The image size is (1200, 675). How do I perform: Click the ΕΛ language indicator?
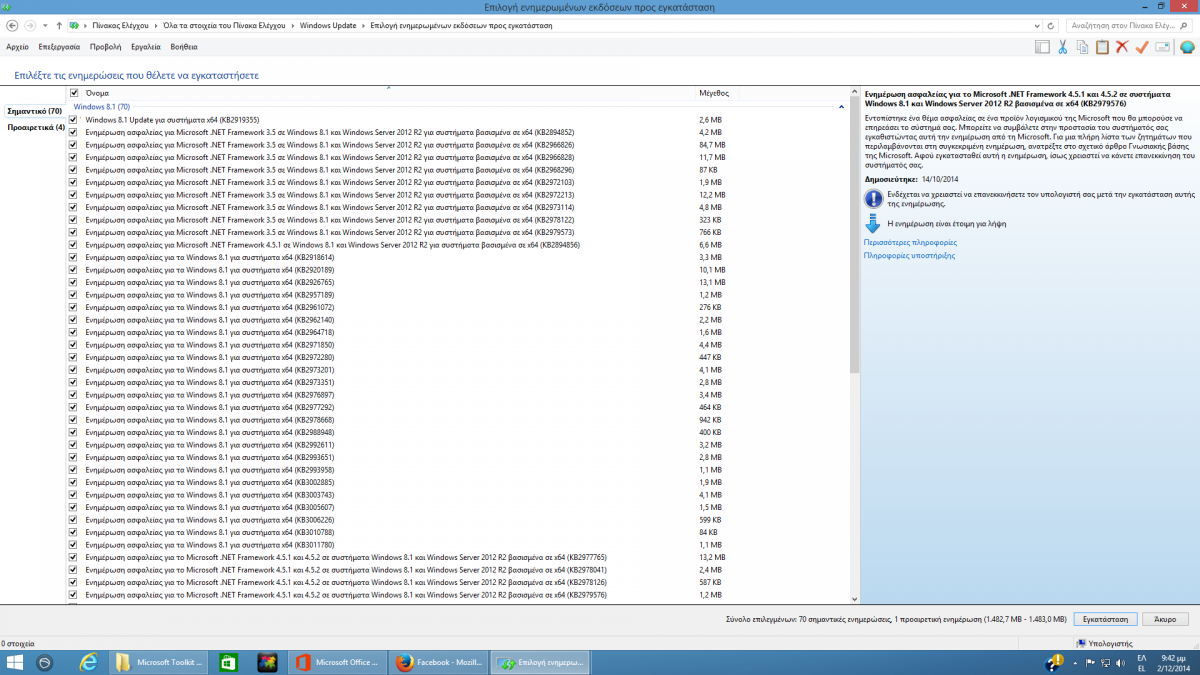[x=1141, y=657]
